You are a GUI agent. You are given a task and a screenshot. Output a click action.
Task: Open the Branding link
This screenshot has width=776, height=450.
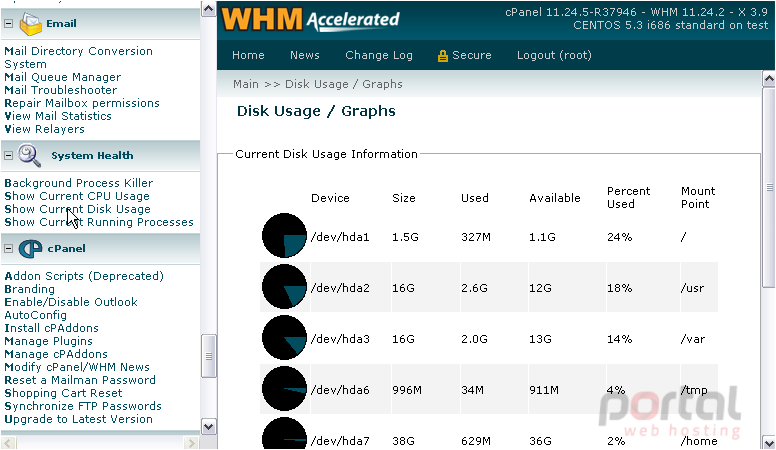pyautogui.click(x=29, y=289)
